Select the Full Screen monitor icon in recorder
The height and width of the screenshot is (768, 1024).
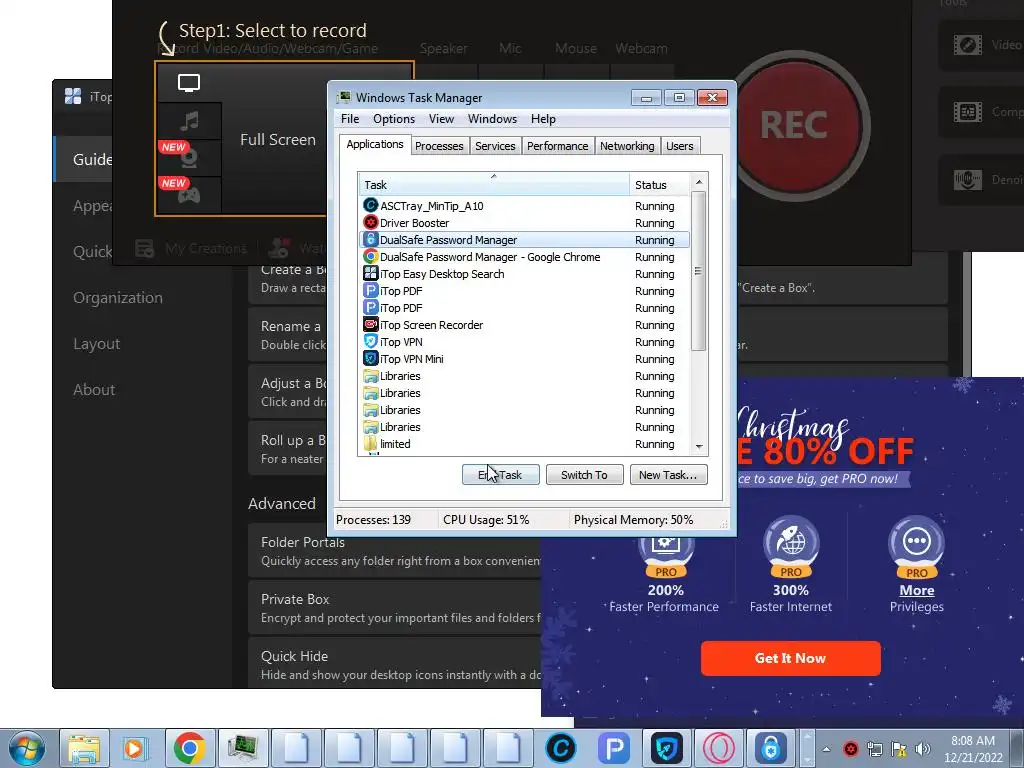(189, 83)
